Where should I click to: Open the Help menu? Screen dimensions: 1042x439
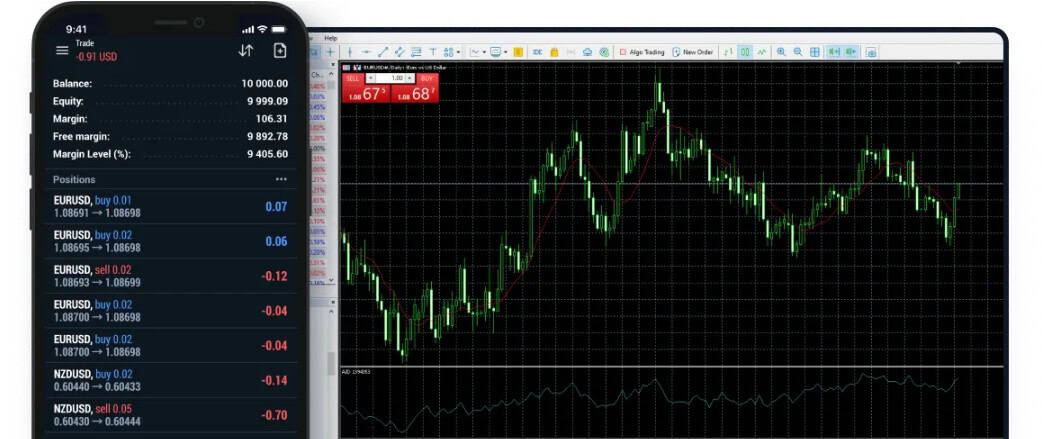(x=330, y=38)
